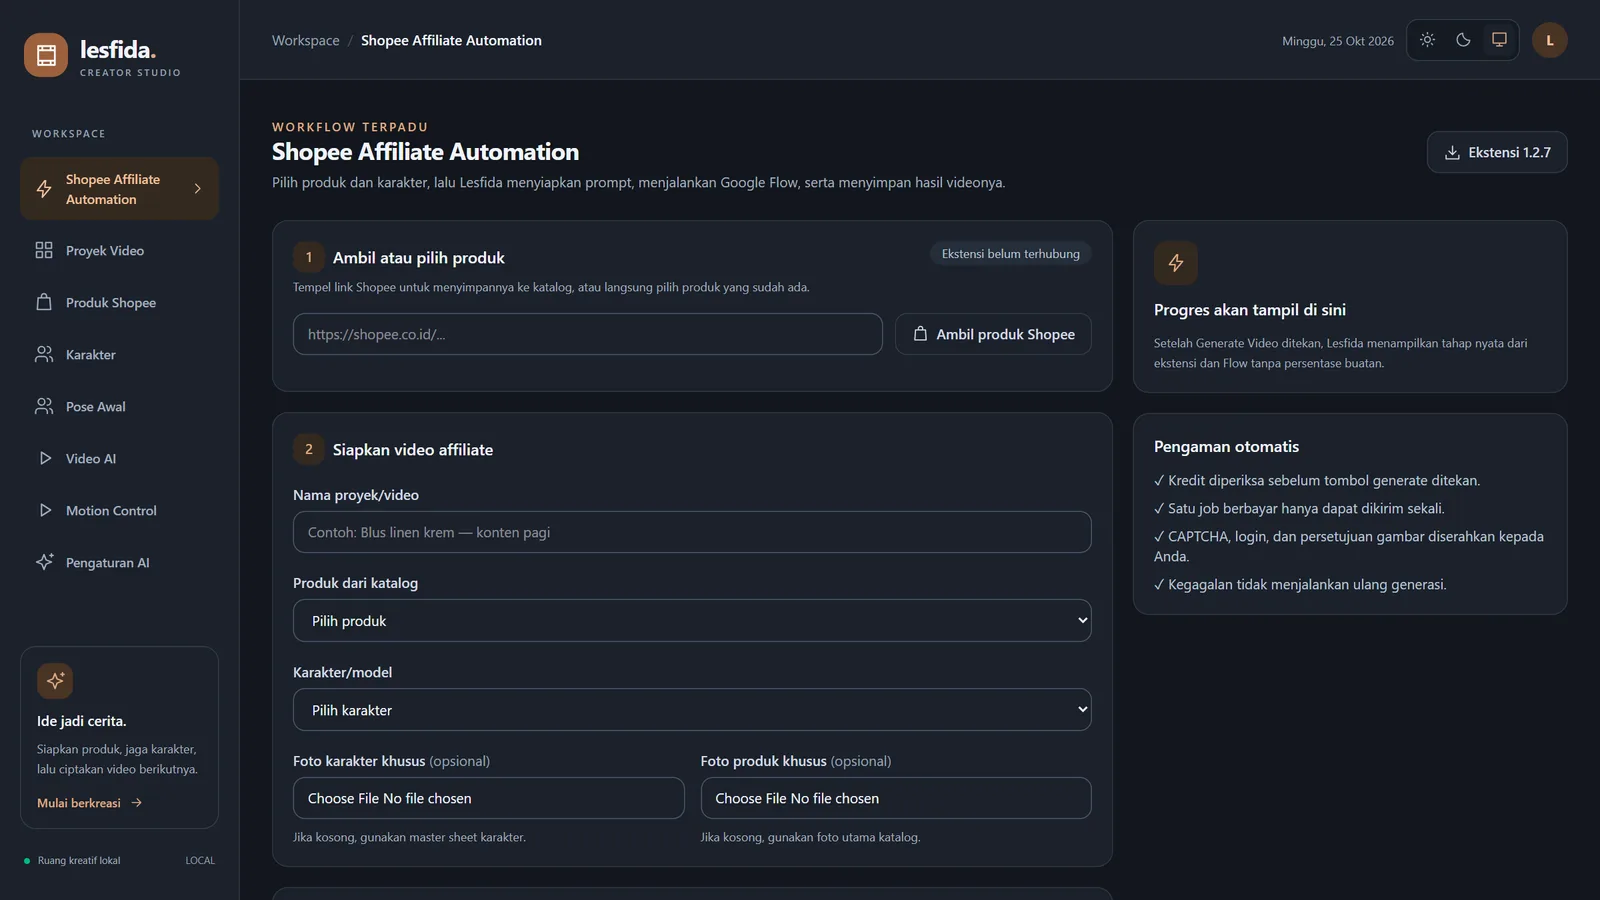Download Ekstensi 1.2.7 button
This screenshot has width=1600, height=900.
[x=1497, y=152]
